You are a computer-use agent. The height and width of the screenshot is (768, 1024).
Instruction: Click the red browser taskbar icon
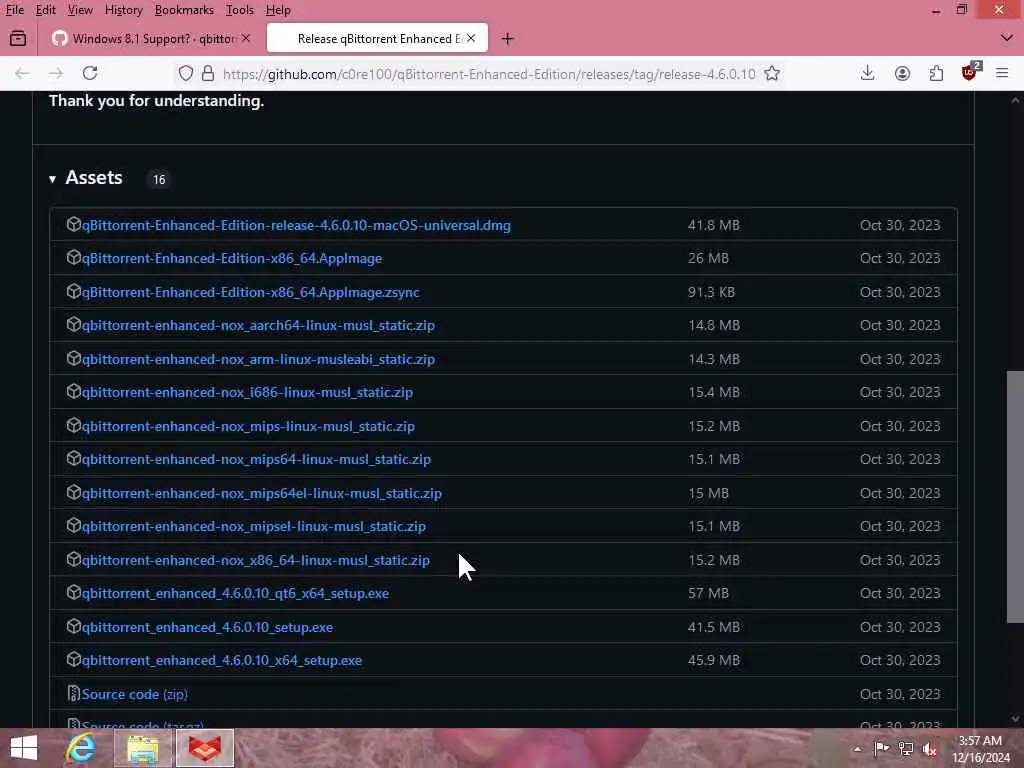click(x=205, y=748)
